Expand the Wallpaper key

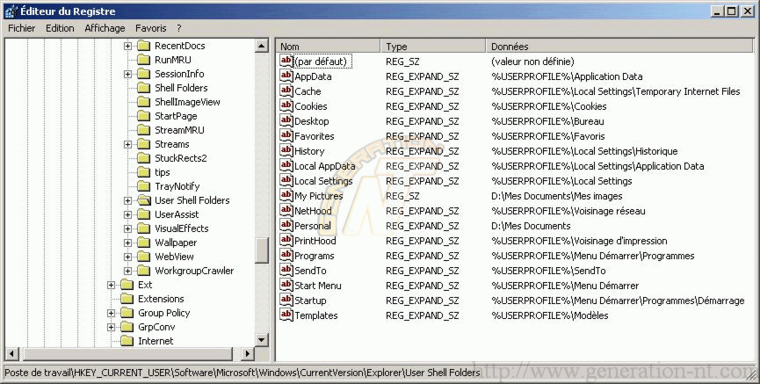[127, 243]
